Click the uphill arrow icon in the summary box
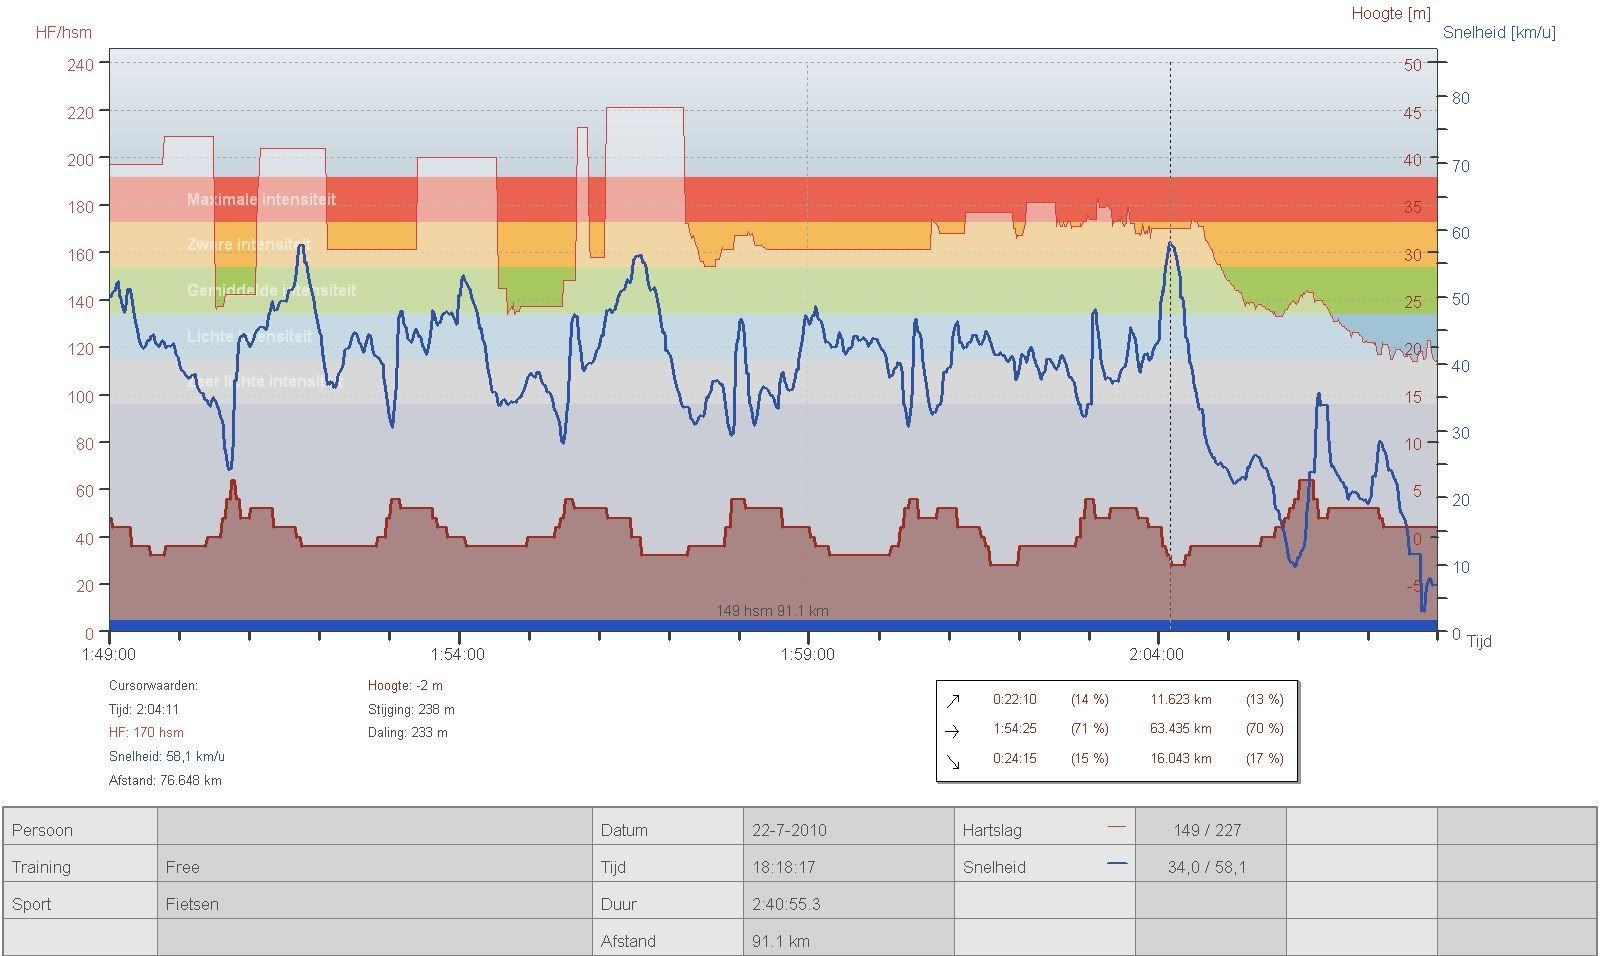This screenshot has width=1600, height=956. click(952, 700)
